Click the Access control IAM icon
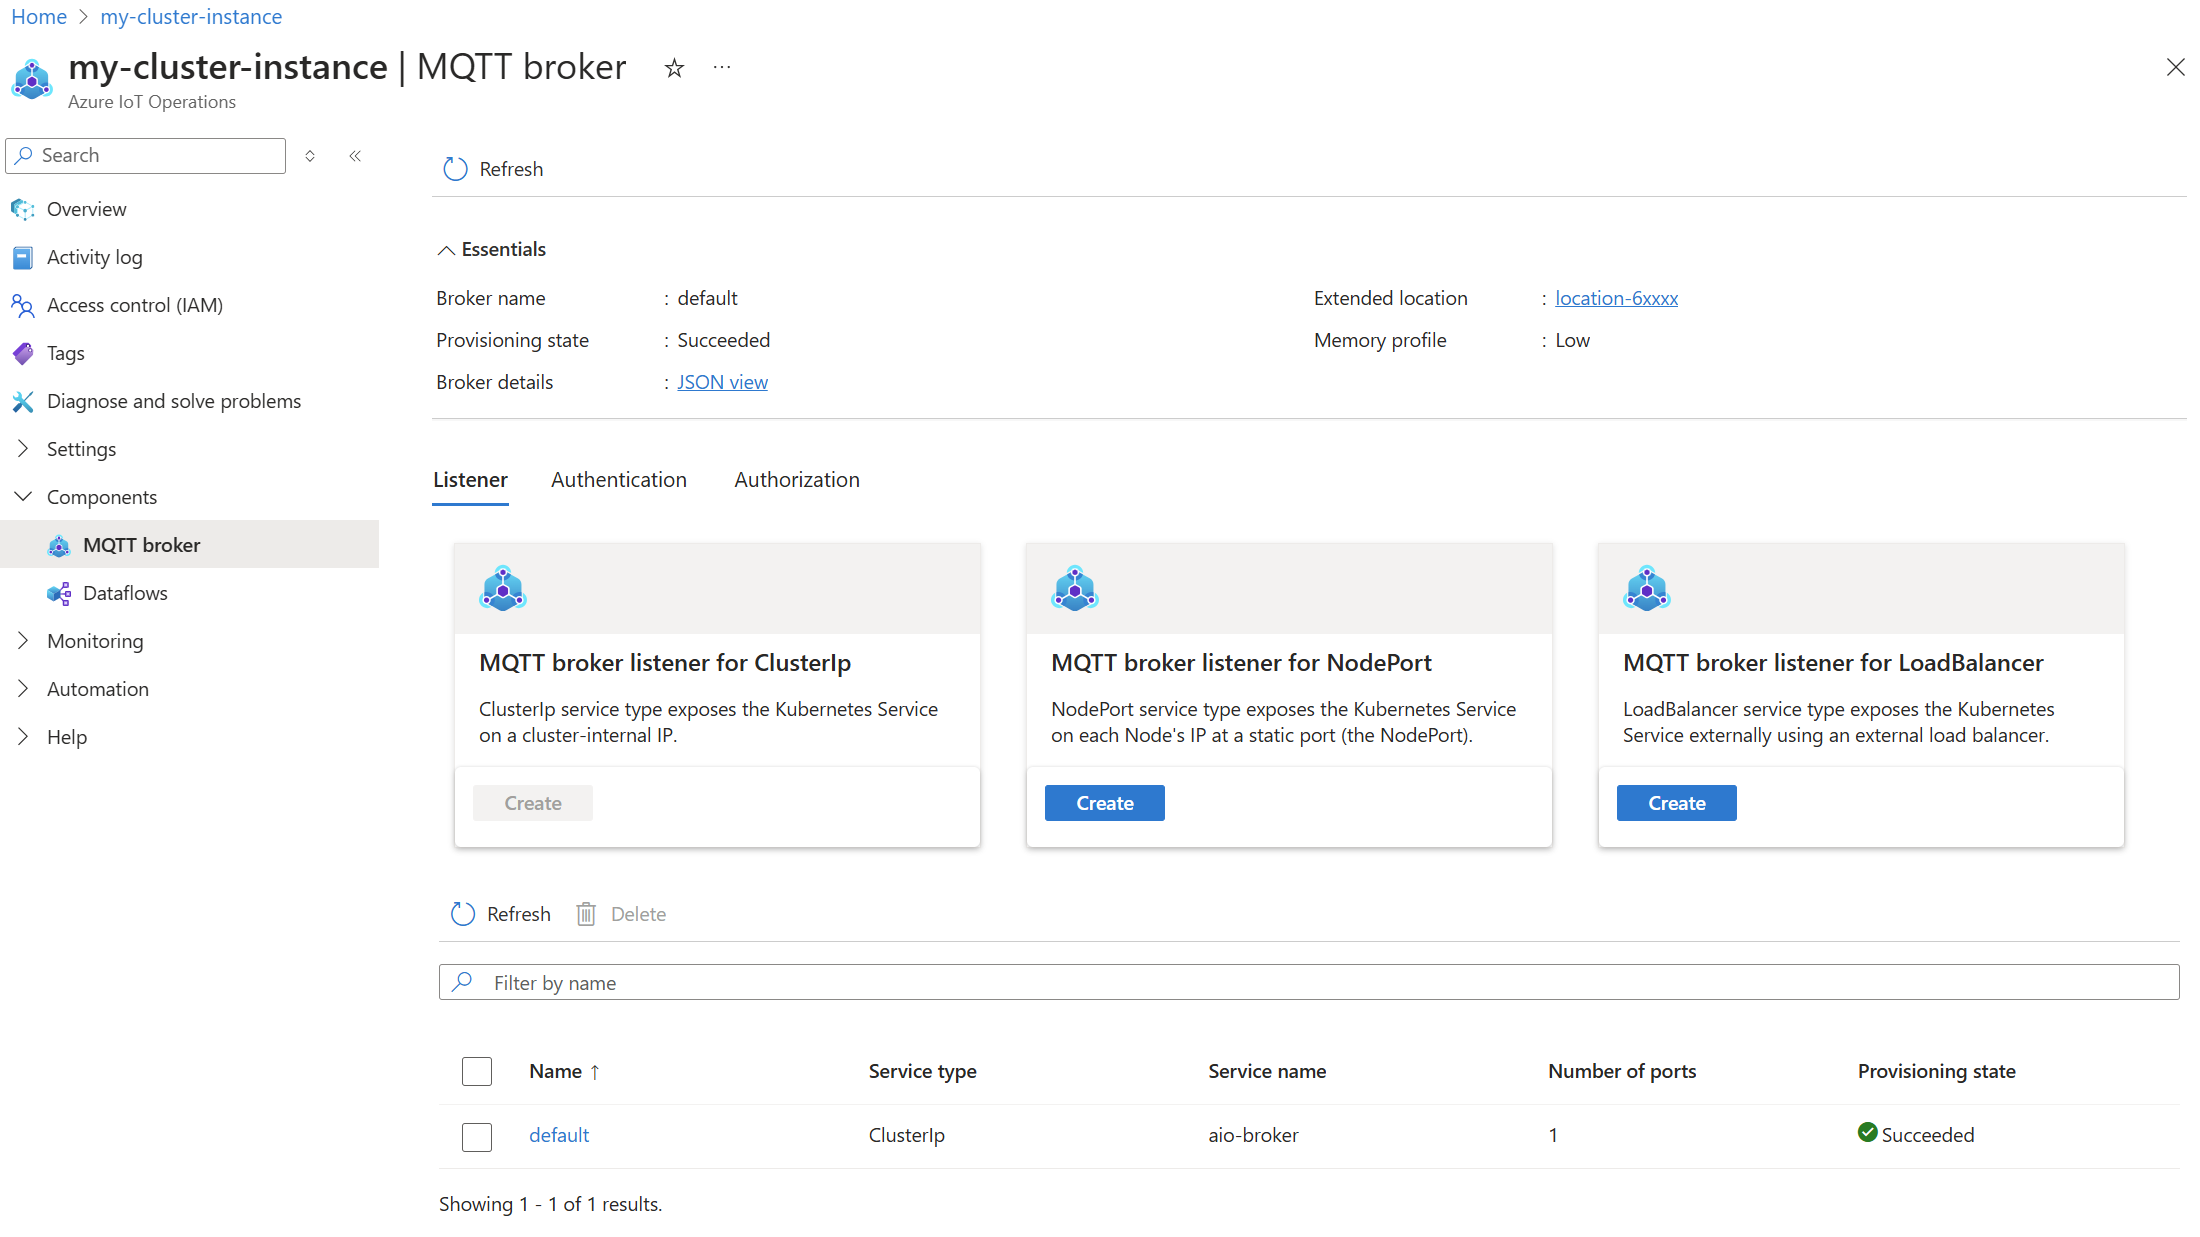Viewport: 2200px width, 1237px height. point(23,305)
